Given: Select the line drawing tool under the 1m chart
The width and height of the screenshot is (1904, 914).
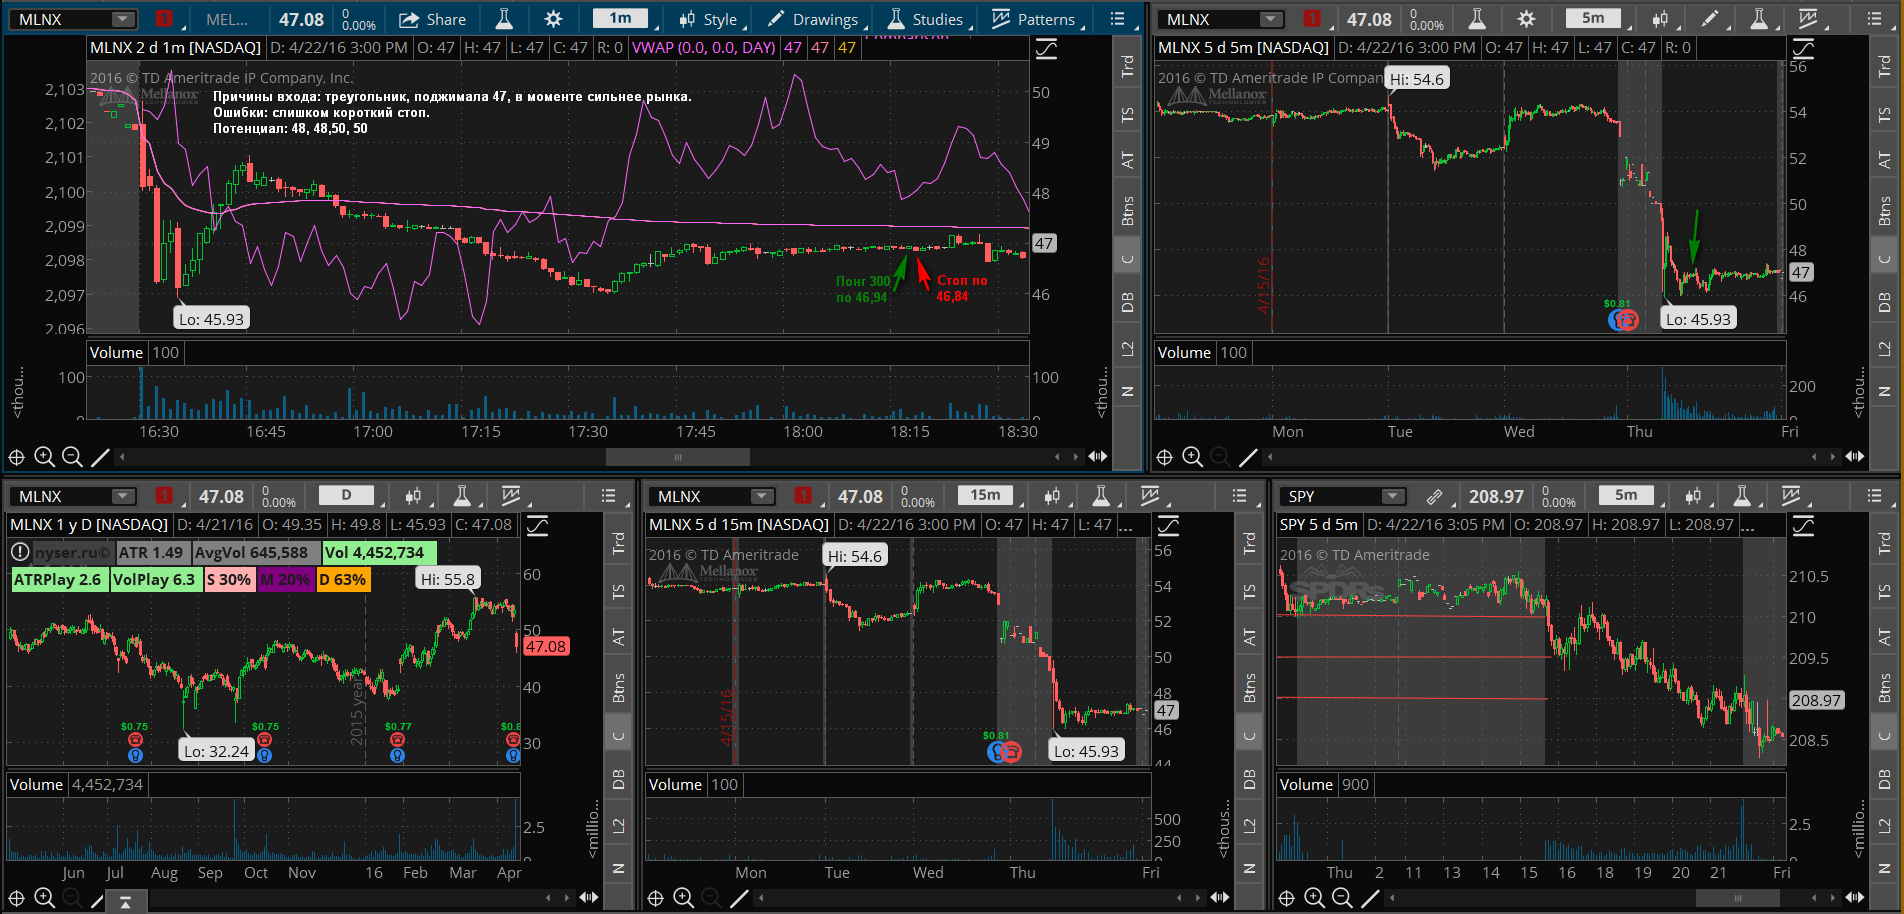Looking at the screenshot, I should (x=100, y=457).
